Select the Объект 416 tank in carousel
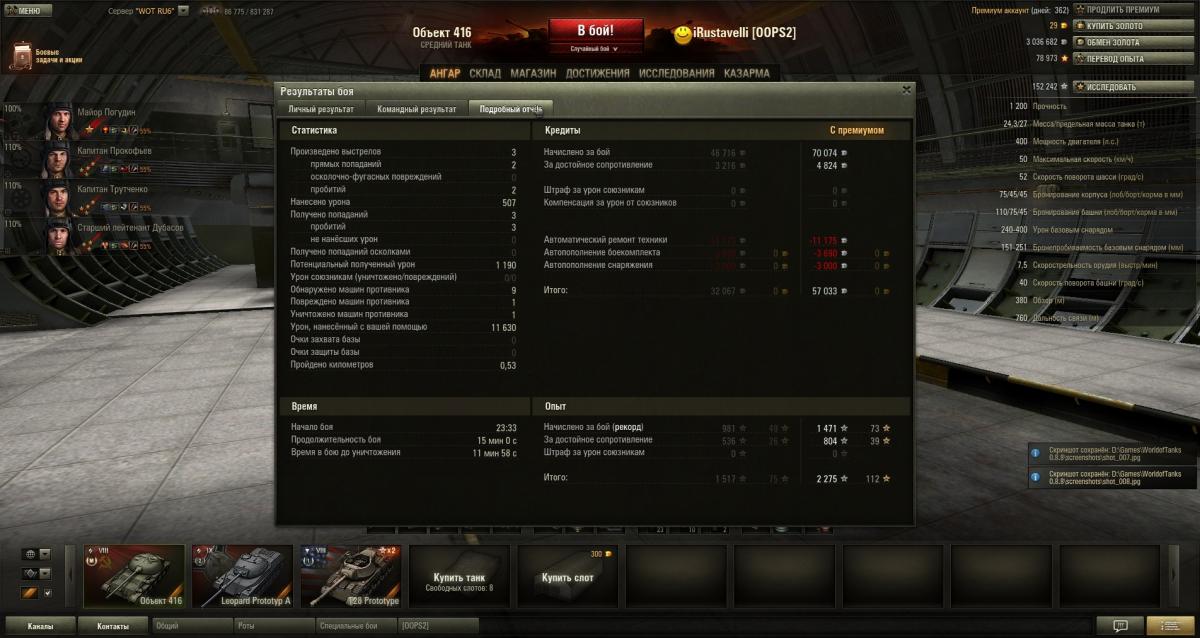1200x638 pixels. [x=134, y=576]
